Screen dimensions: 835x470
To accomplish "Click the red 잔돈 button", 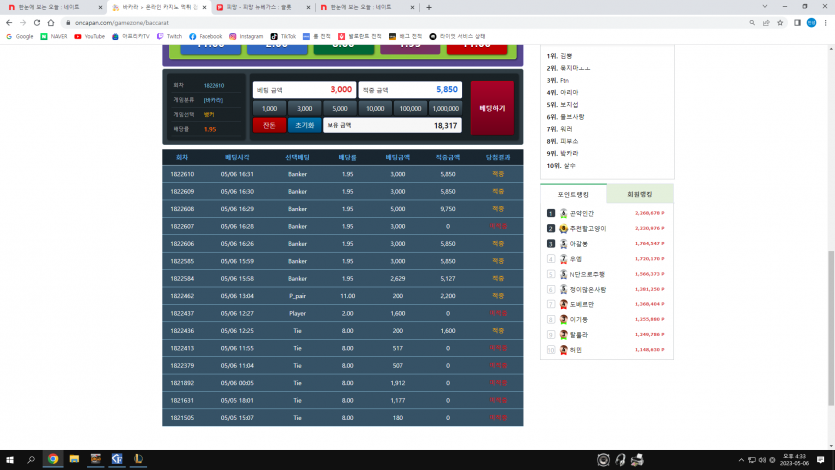I will [x=269, y=126].
